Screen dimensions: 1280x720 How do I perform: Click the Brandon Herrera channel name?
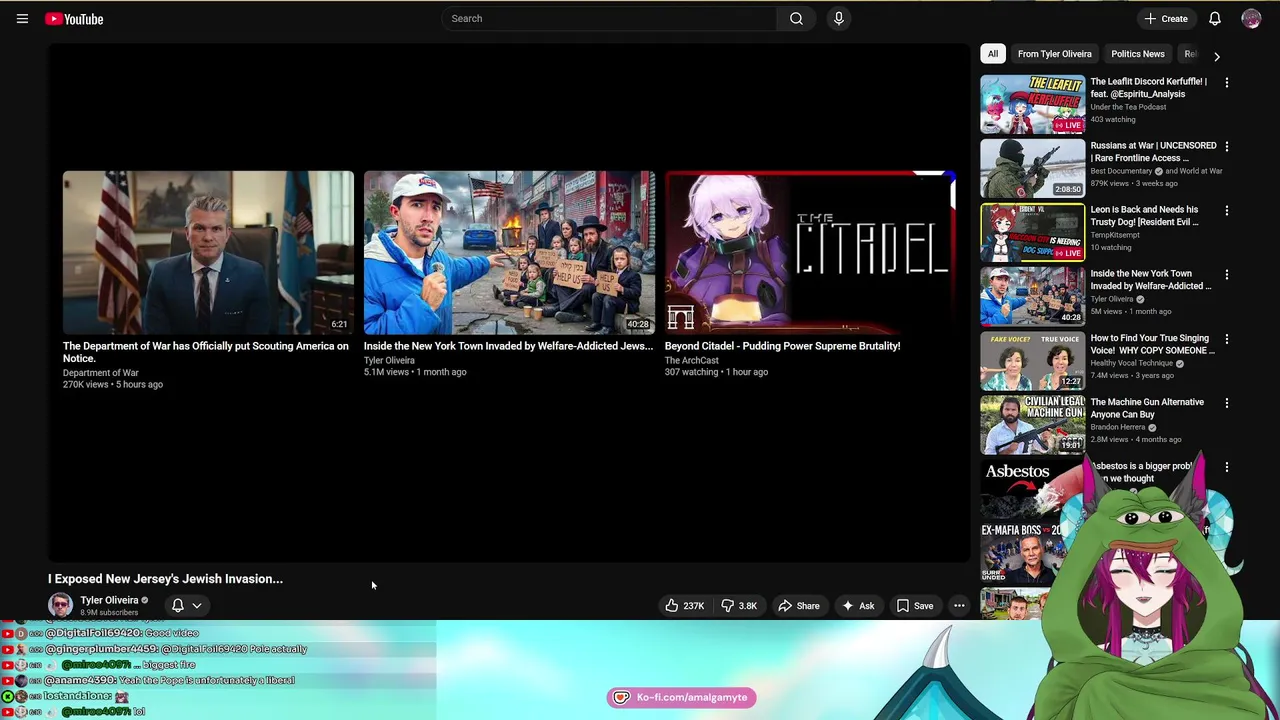click(1117, 427)
